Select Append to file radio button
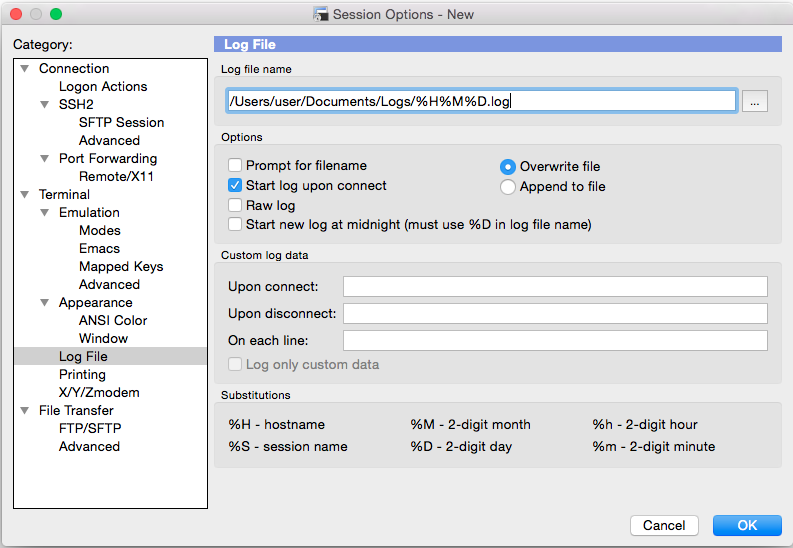 tap(508, 187)
